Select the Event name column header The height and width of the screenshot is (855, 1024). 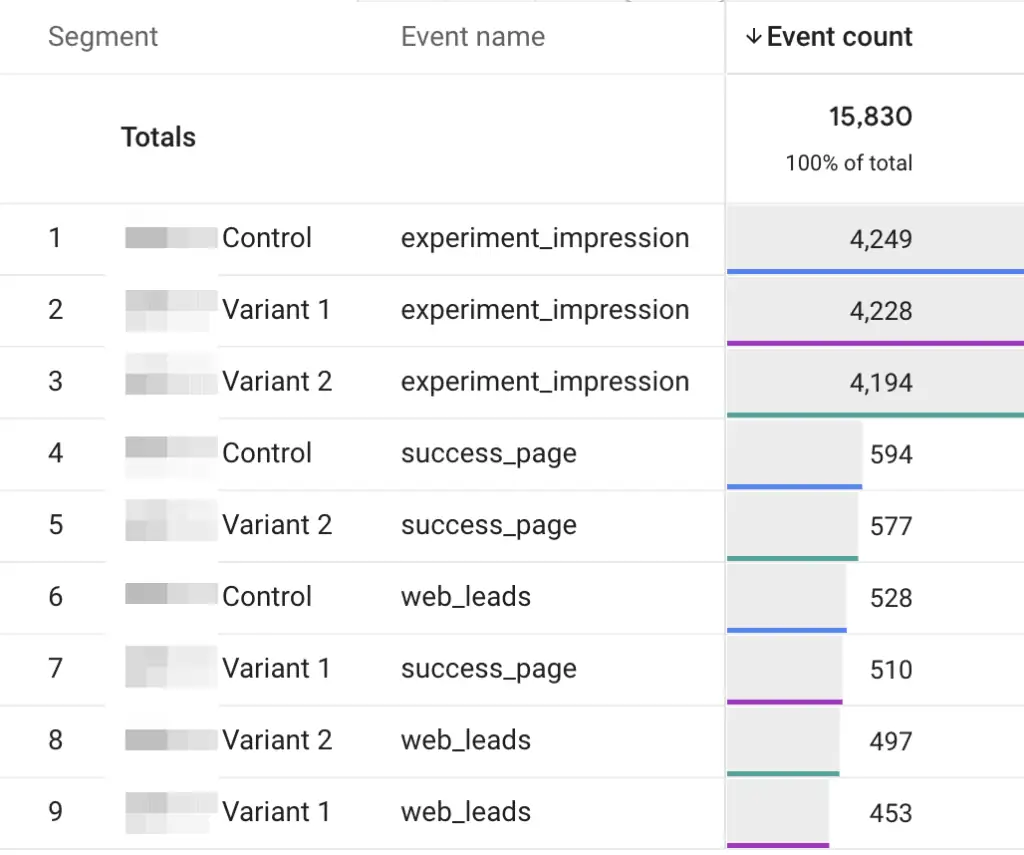pyautogui.click(x=472, y=36)
